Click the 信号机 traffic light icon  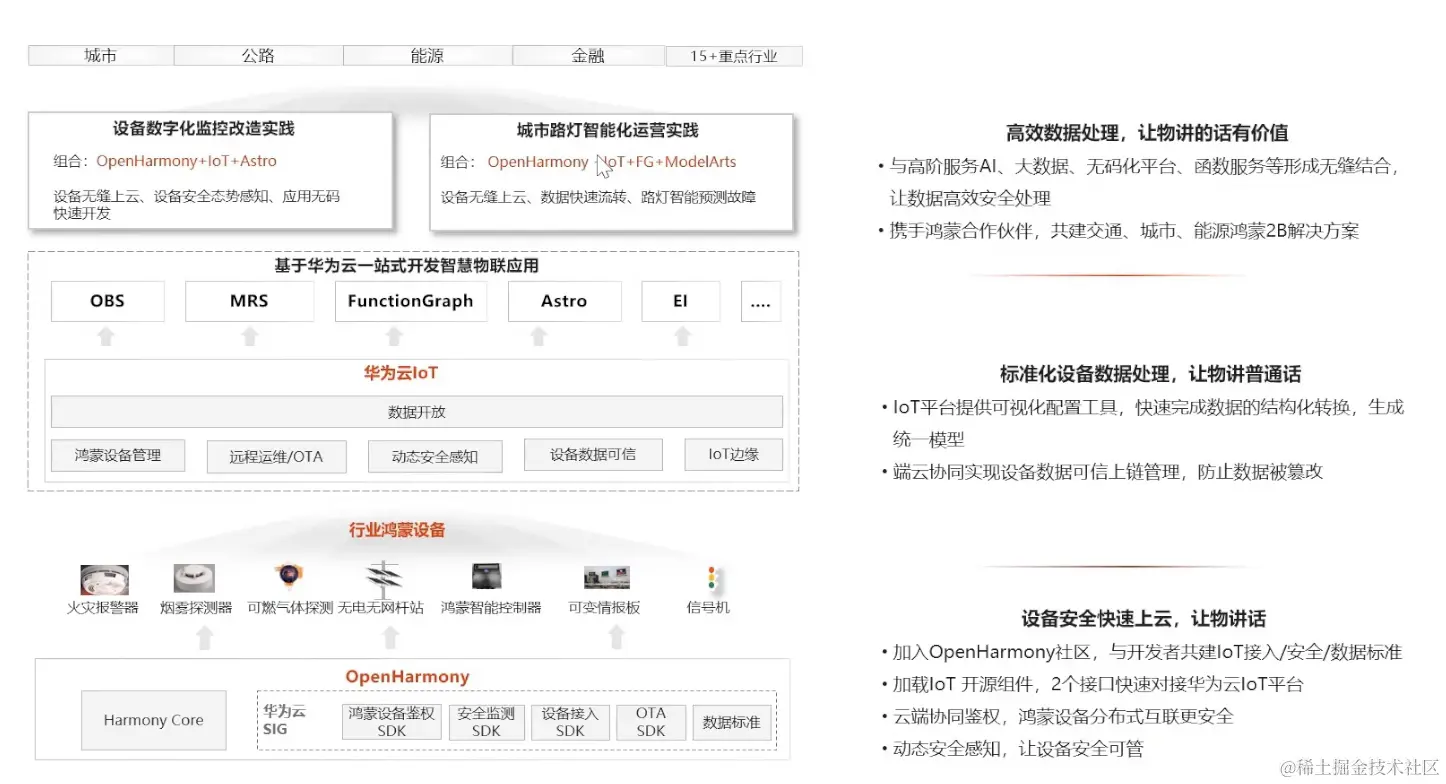(713, 578)
